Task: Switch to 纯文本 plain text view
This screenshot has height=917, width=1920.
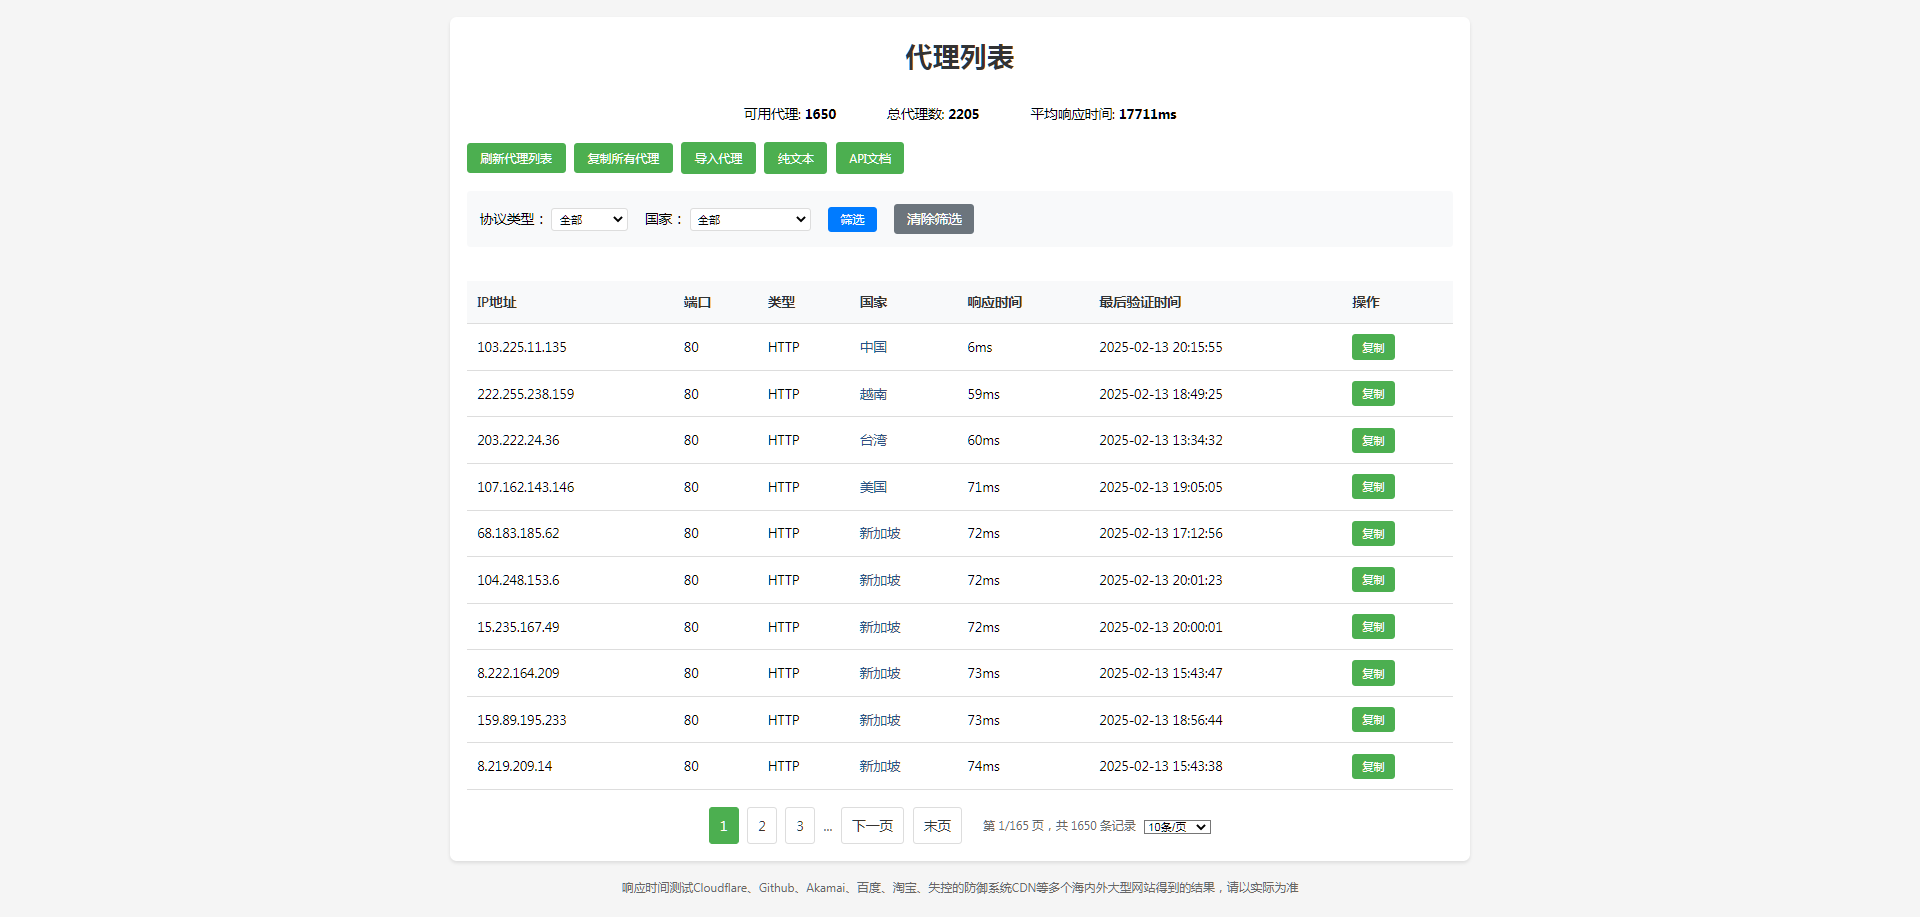Action: point(794,158)
